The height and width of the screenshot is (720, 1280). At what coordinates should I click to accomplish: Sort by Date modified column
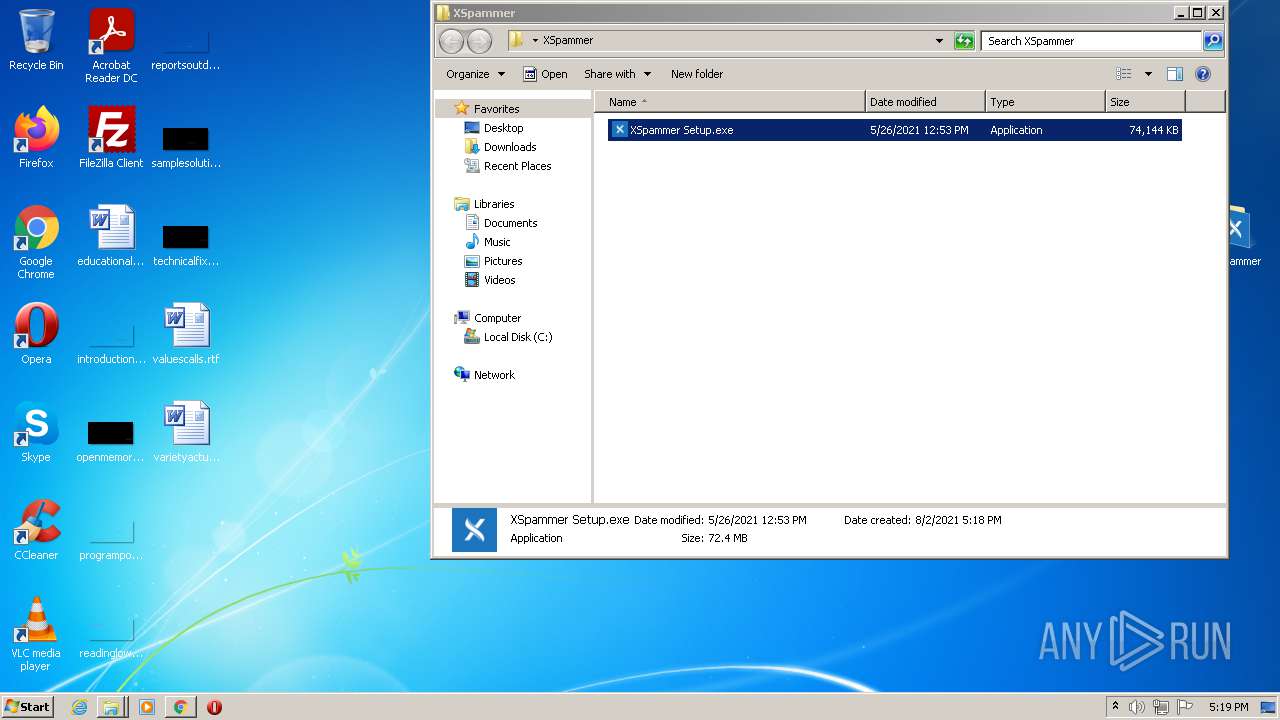[x=925, y=102]
